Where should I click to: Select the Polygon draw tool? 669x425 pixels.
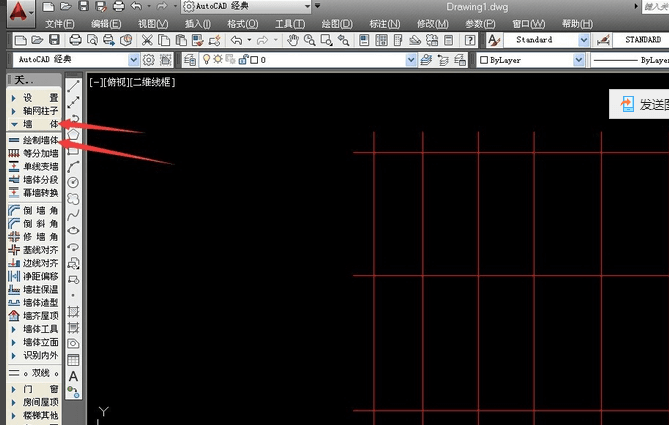tap(73, 134)
